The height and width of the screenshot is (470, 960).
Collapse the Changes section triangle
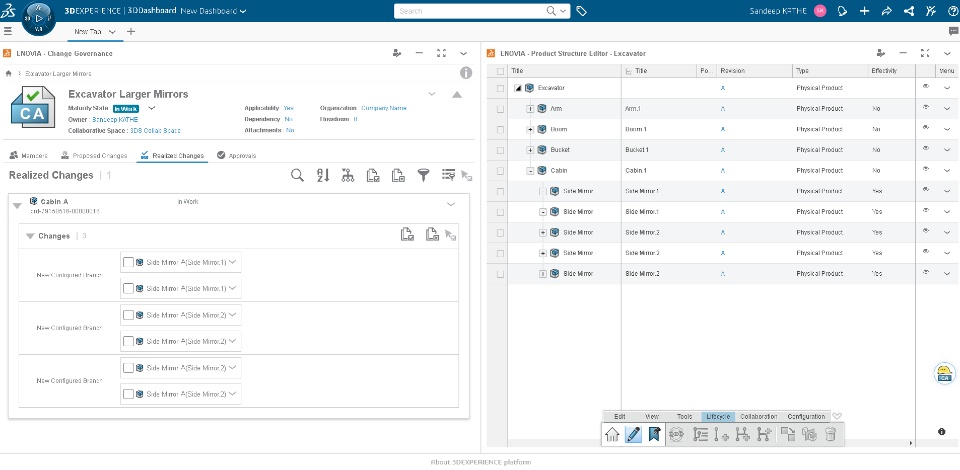(x=30, y=236)
